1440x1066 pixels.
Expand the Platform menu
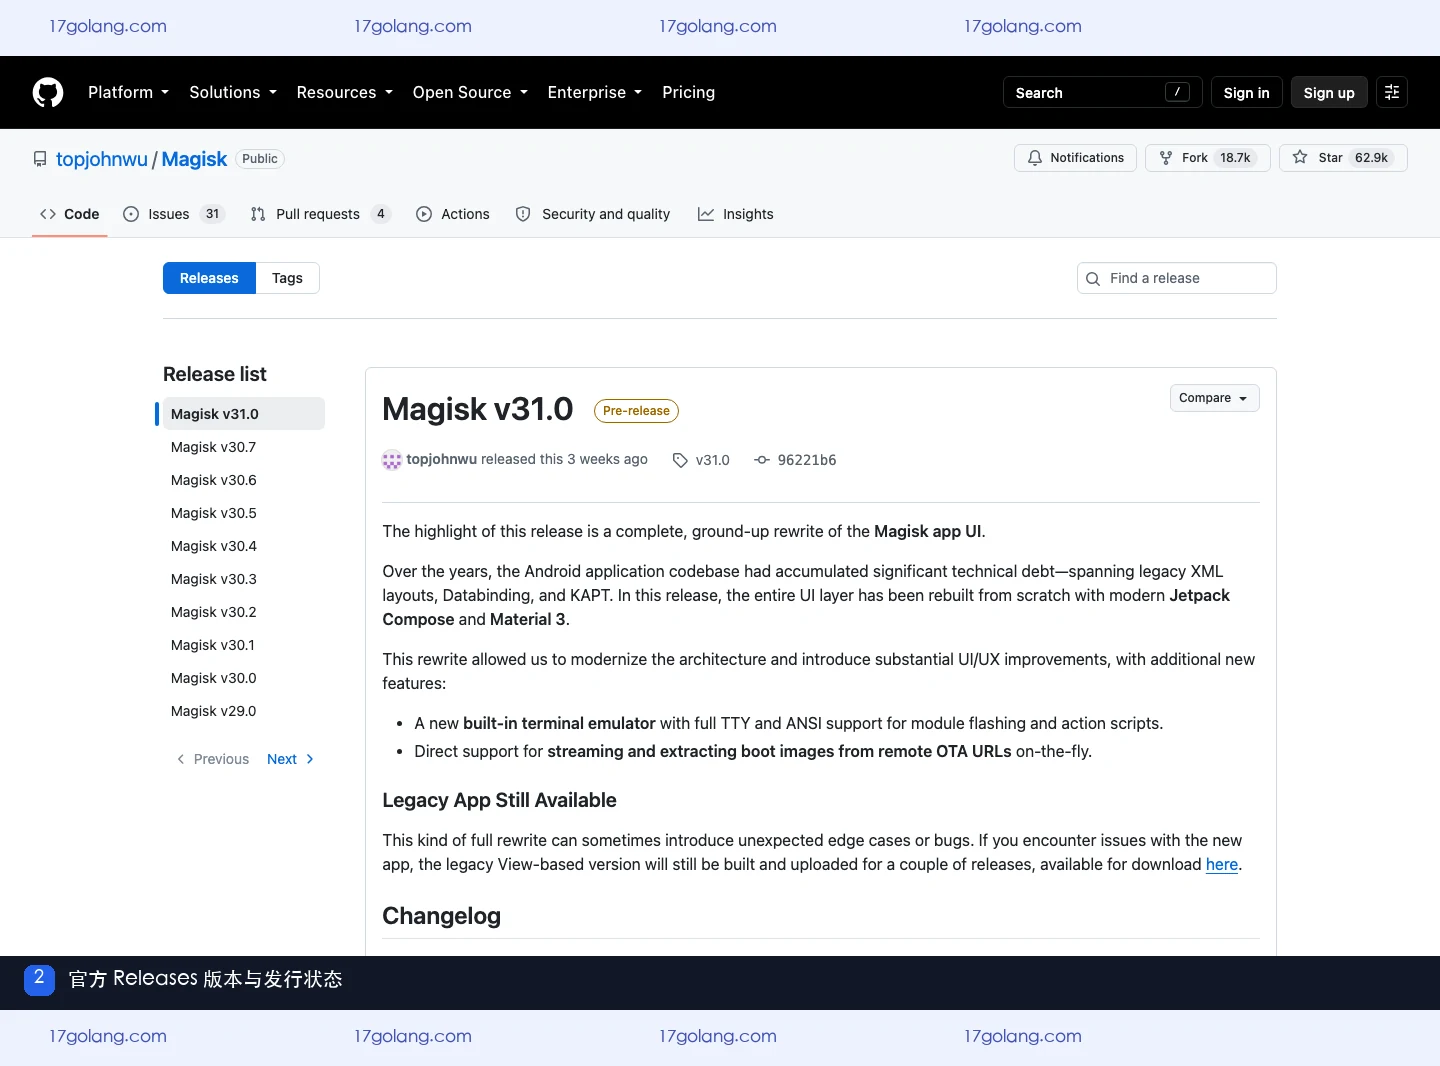(x=128, y=92)
